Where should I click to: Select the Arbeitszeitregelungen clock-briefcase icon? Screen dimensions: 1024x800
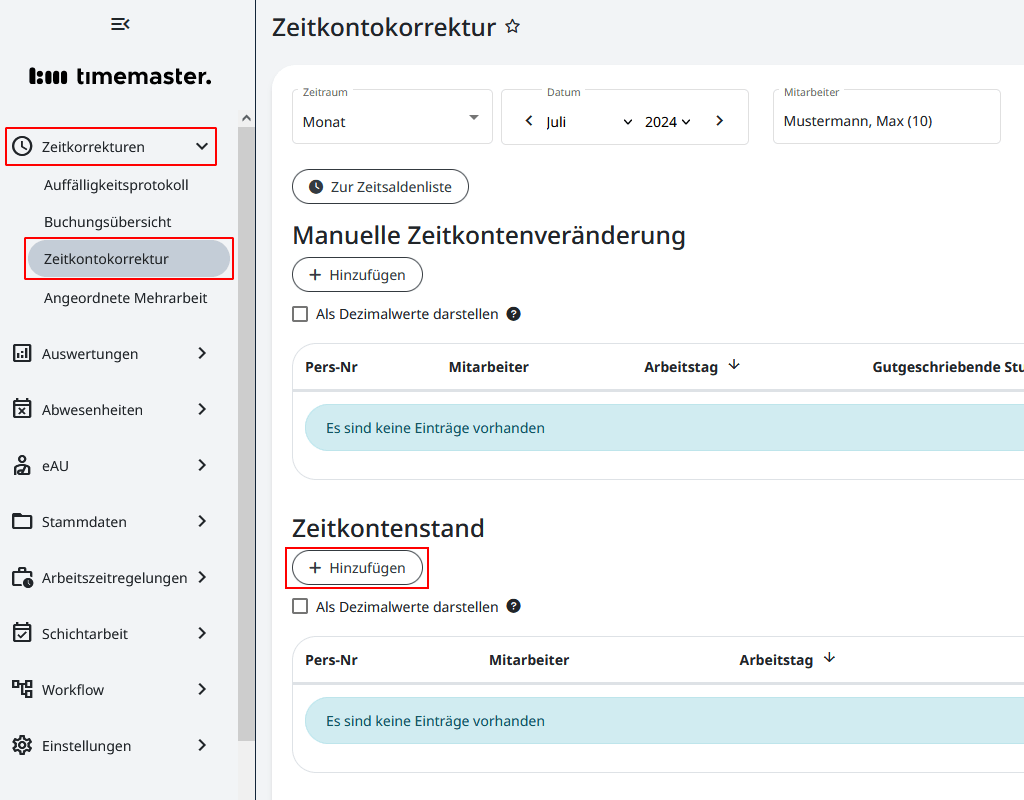coord(22,577)
